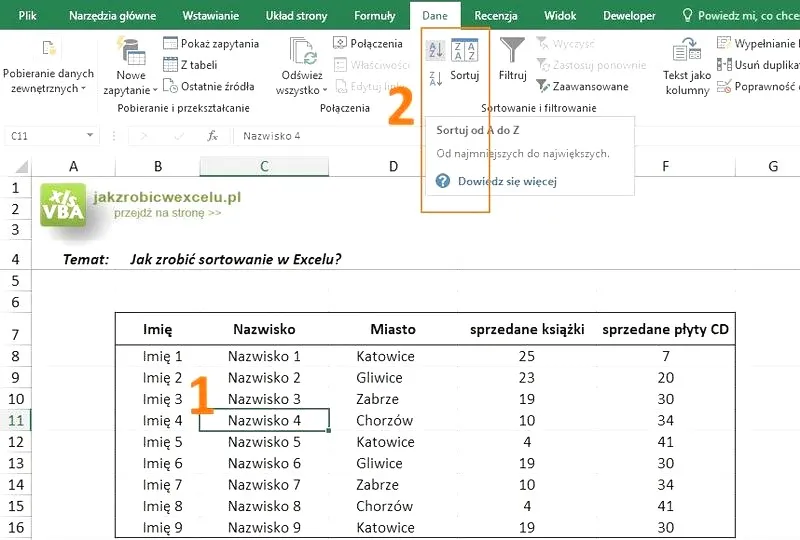Image resolution: width=800 pixels, height=540 pixels.
Task: Click the Pokaż zapytania icon
Action: 170,43
